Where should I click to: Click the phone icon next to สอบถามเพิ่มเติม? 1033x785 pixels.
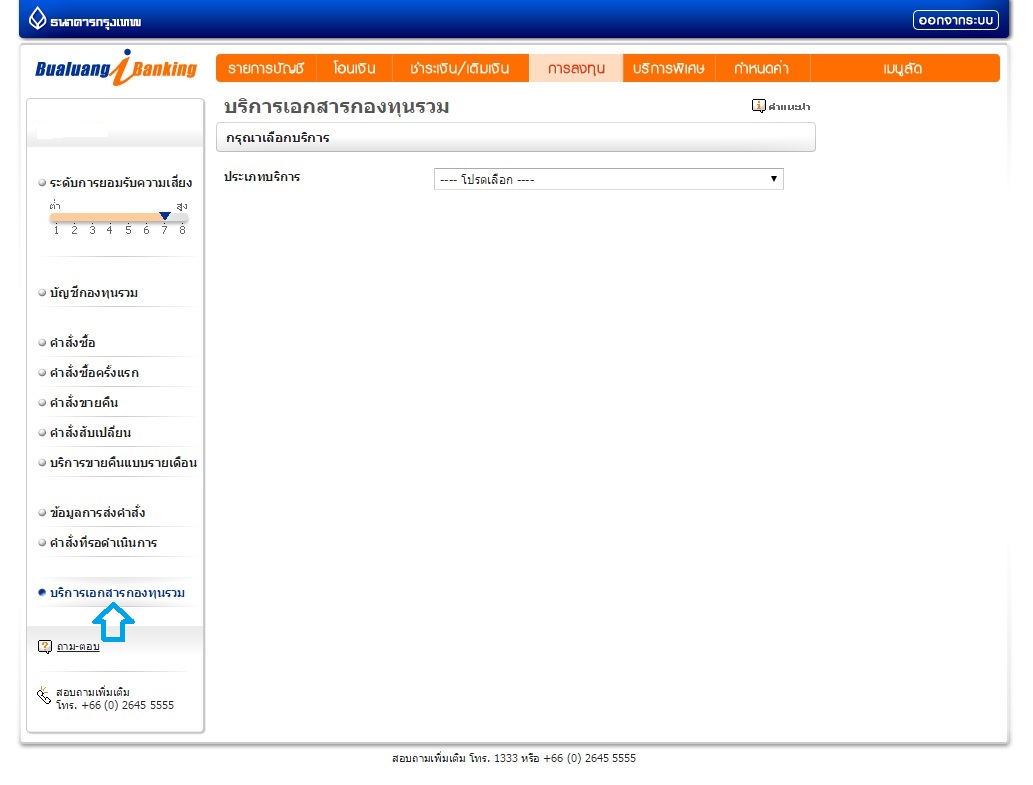point(43,695)
